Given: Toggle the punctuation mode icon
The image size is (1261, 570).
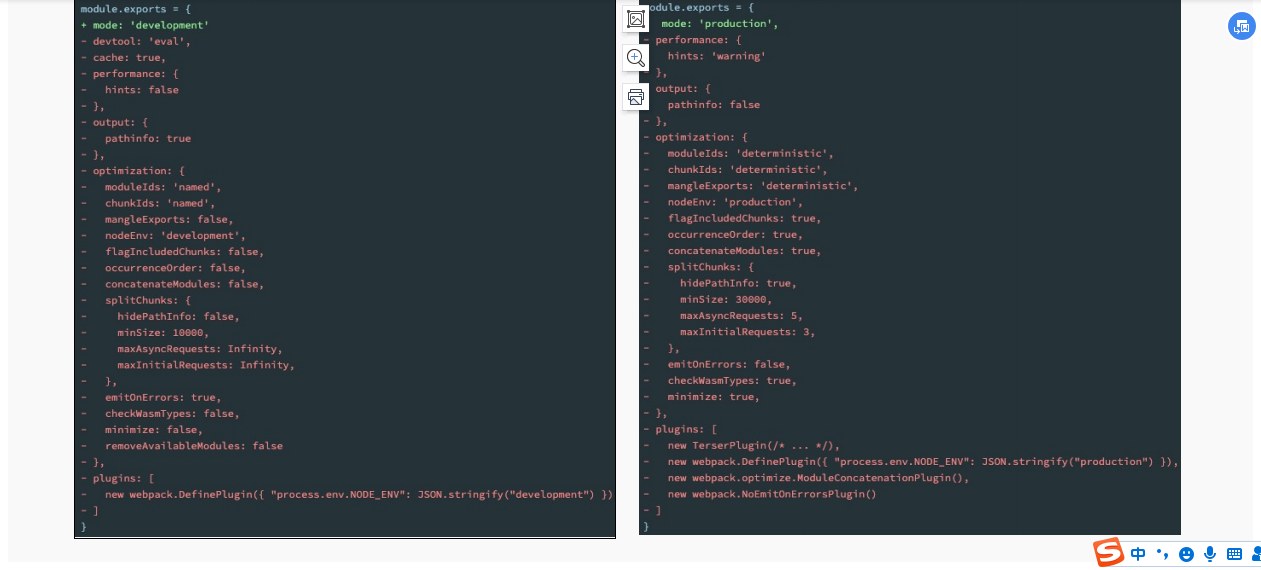Looking at the screenshot, I should 1162,554.
